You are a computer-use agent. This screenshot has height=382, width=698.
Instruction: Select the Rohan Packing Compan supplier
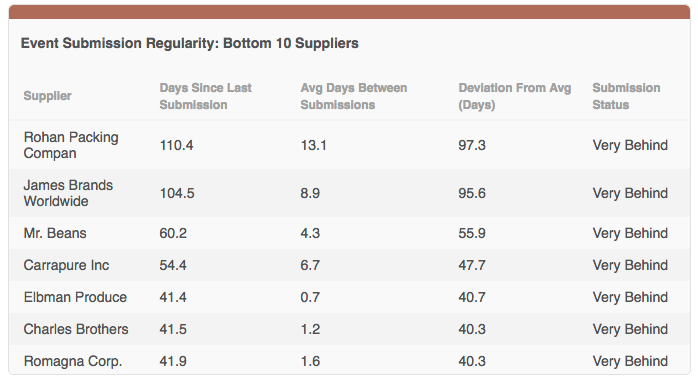[x=71, y=145]
